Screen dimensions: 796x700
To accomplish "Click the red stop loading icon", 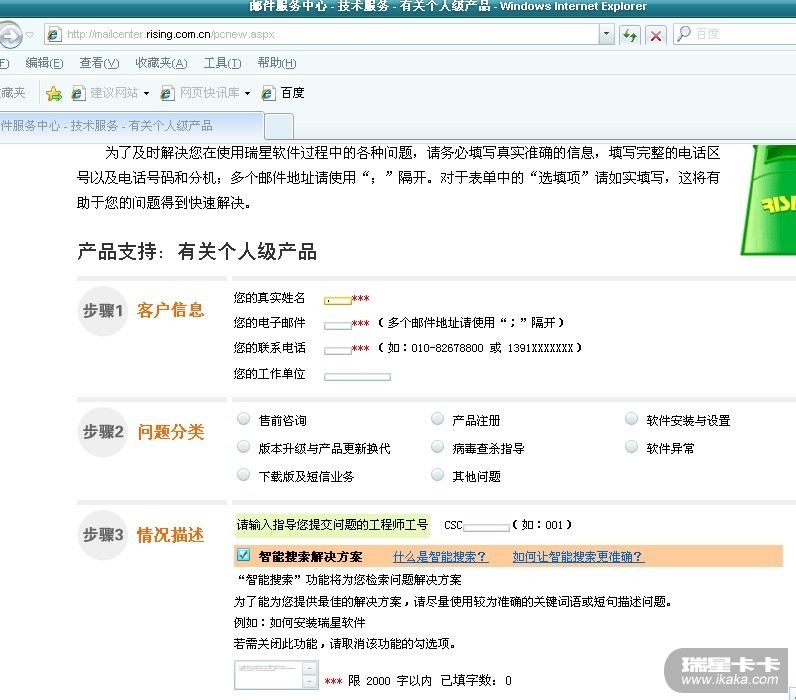I will (x=656, y=35).
